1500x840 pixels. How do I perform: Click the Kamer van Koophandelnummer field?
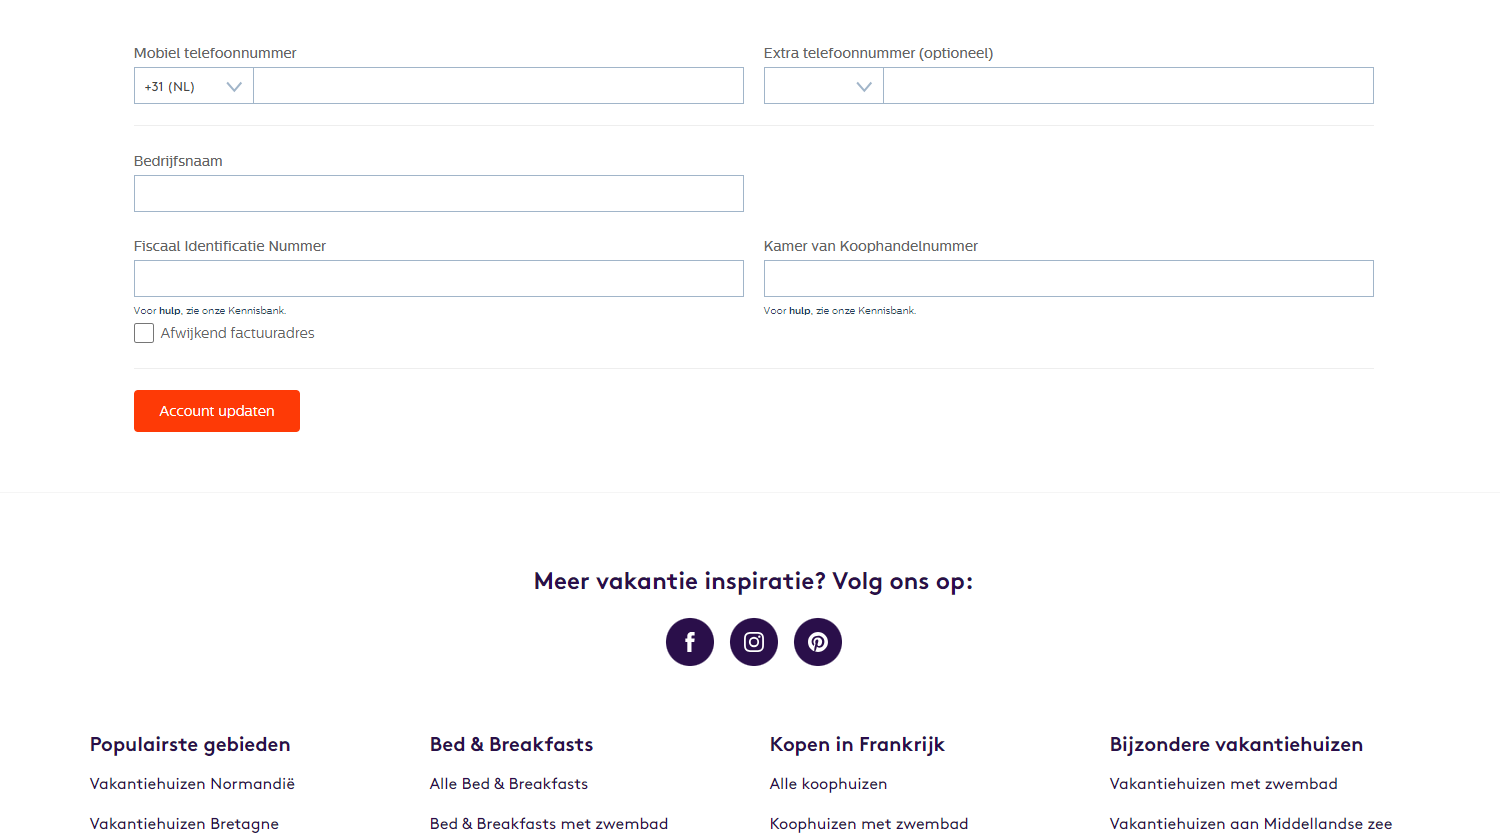(x=1068, y=279)
